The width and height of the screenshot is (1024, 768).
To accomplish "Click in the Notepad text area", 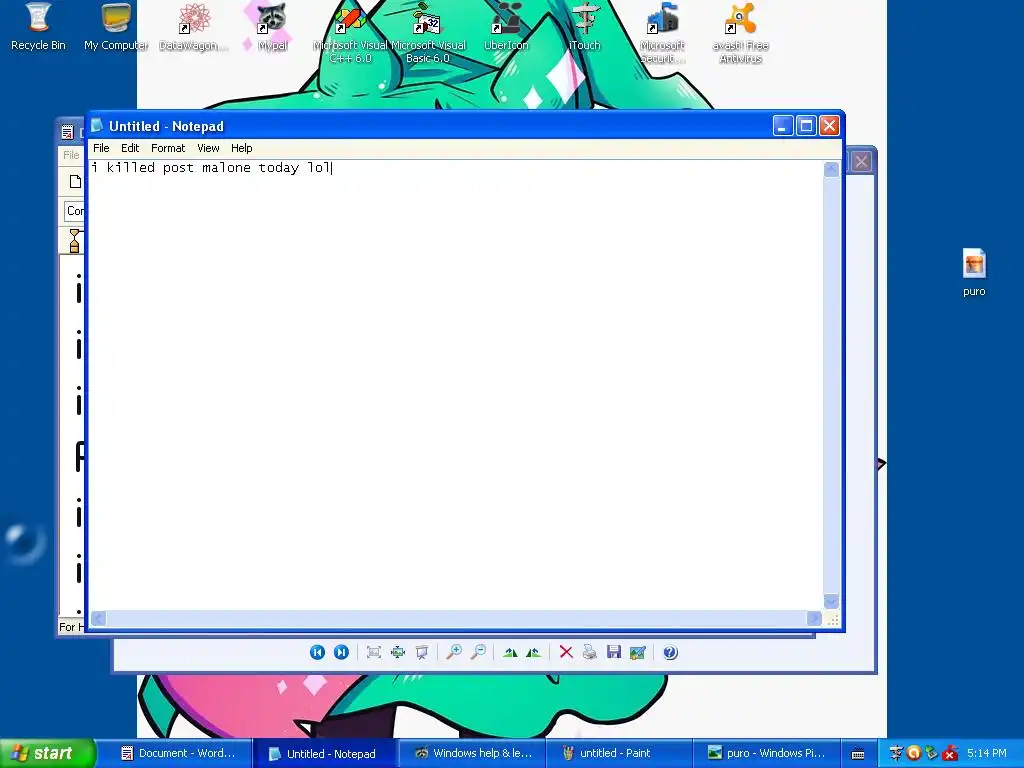I will 456,385.
